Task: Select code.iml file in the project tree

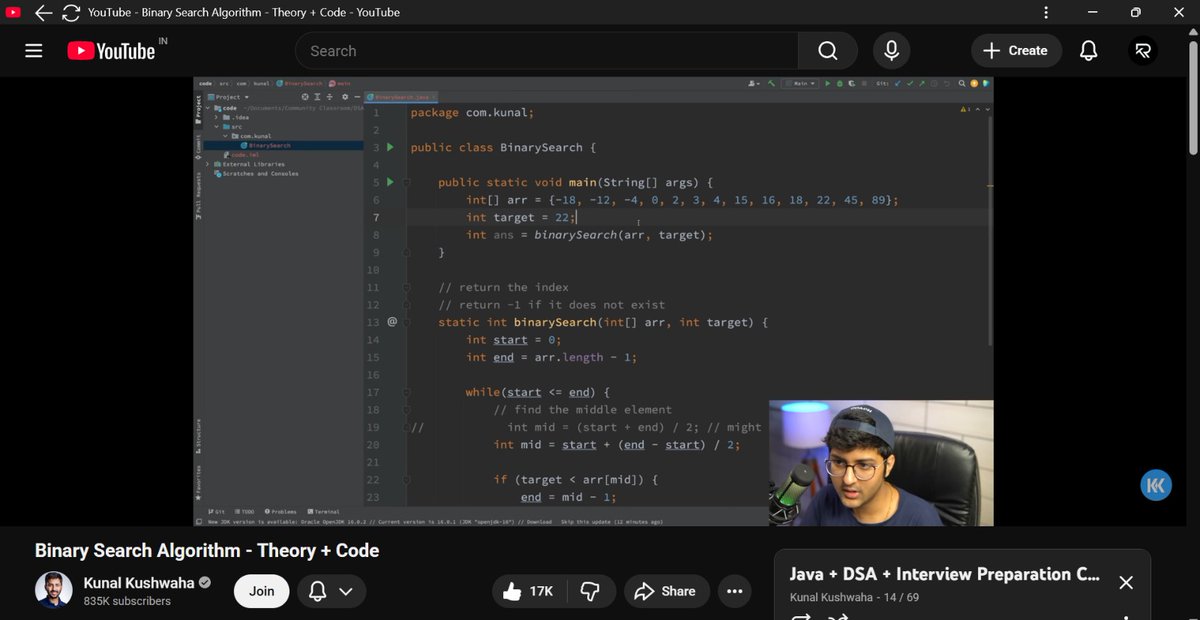Action: (x=240, y=155)
